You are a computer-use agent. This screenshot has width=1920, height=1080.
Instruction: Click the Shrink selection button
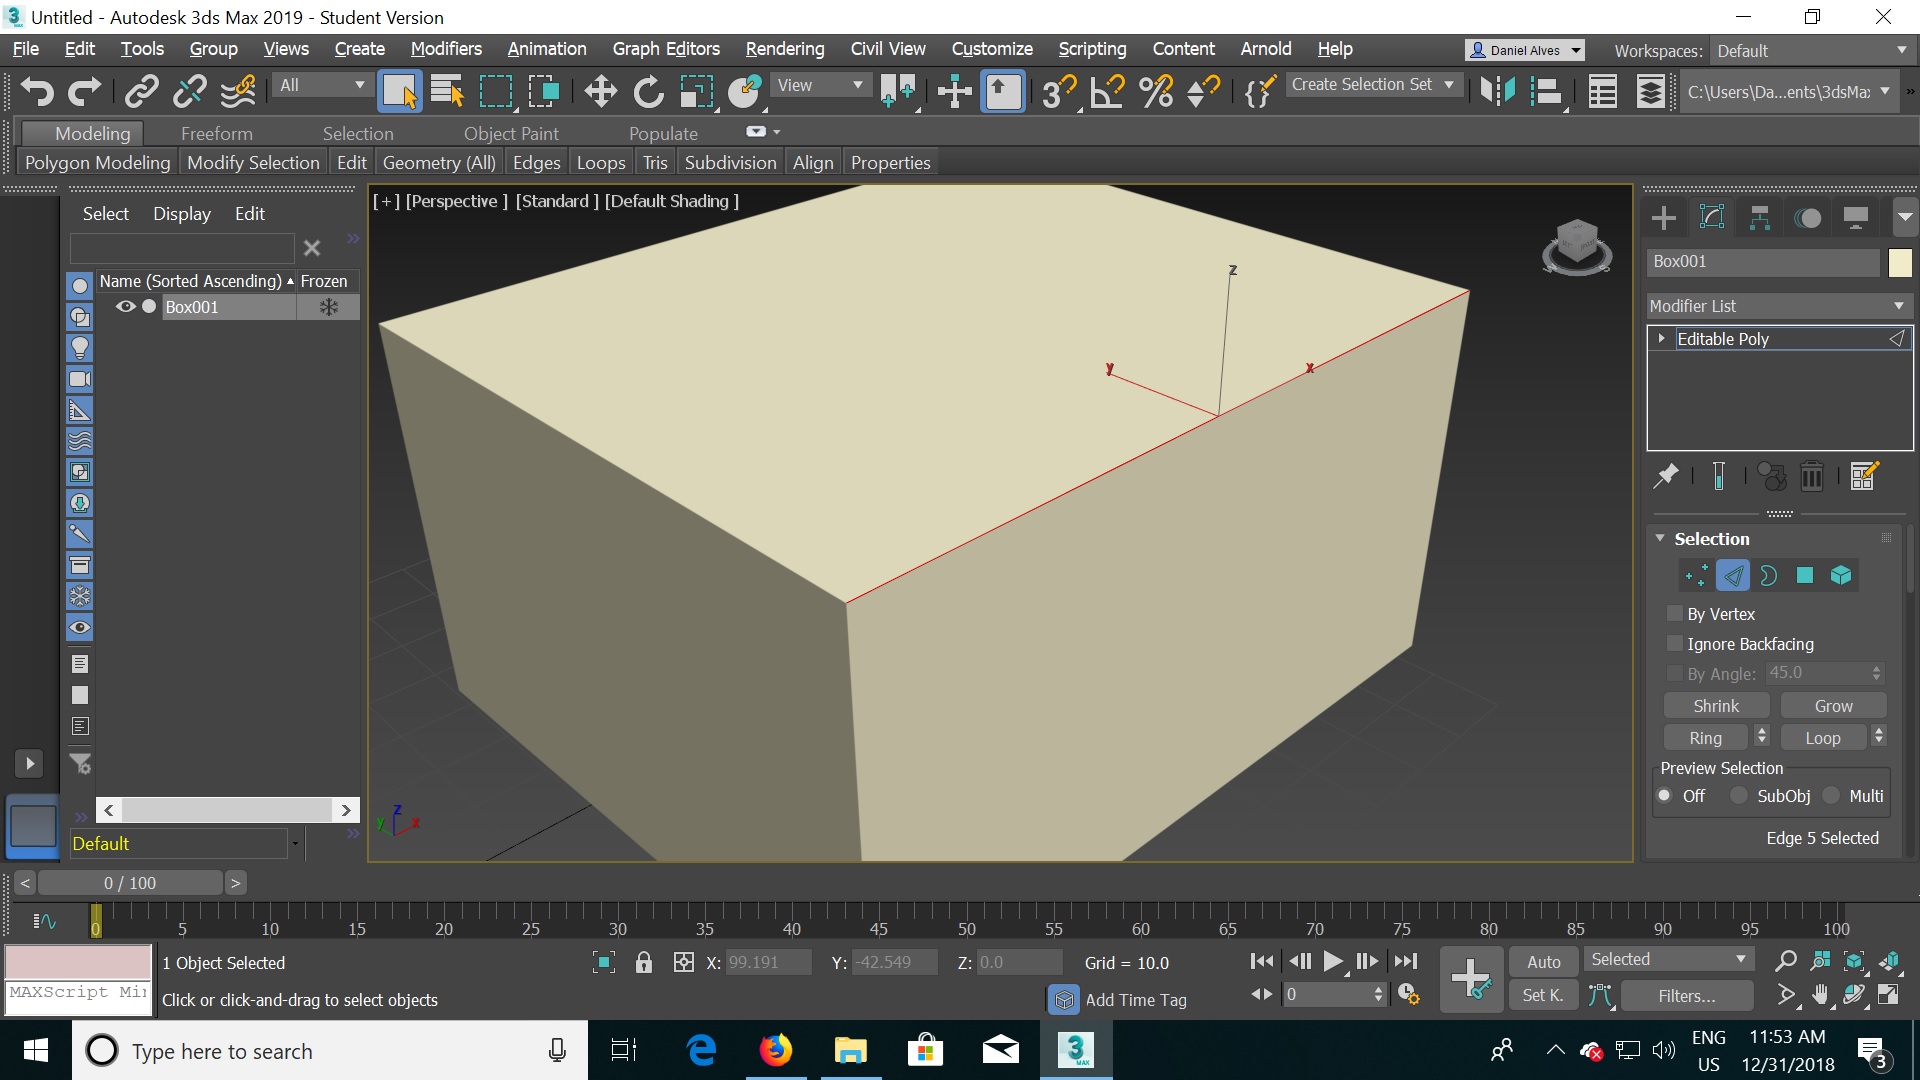pyautogui.click(x=1716, y=706)
